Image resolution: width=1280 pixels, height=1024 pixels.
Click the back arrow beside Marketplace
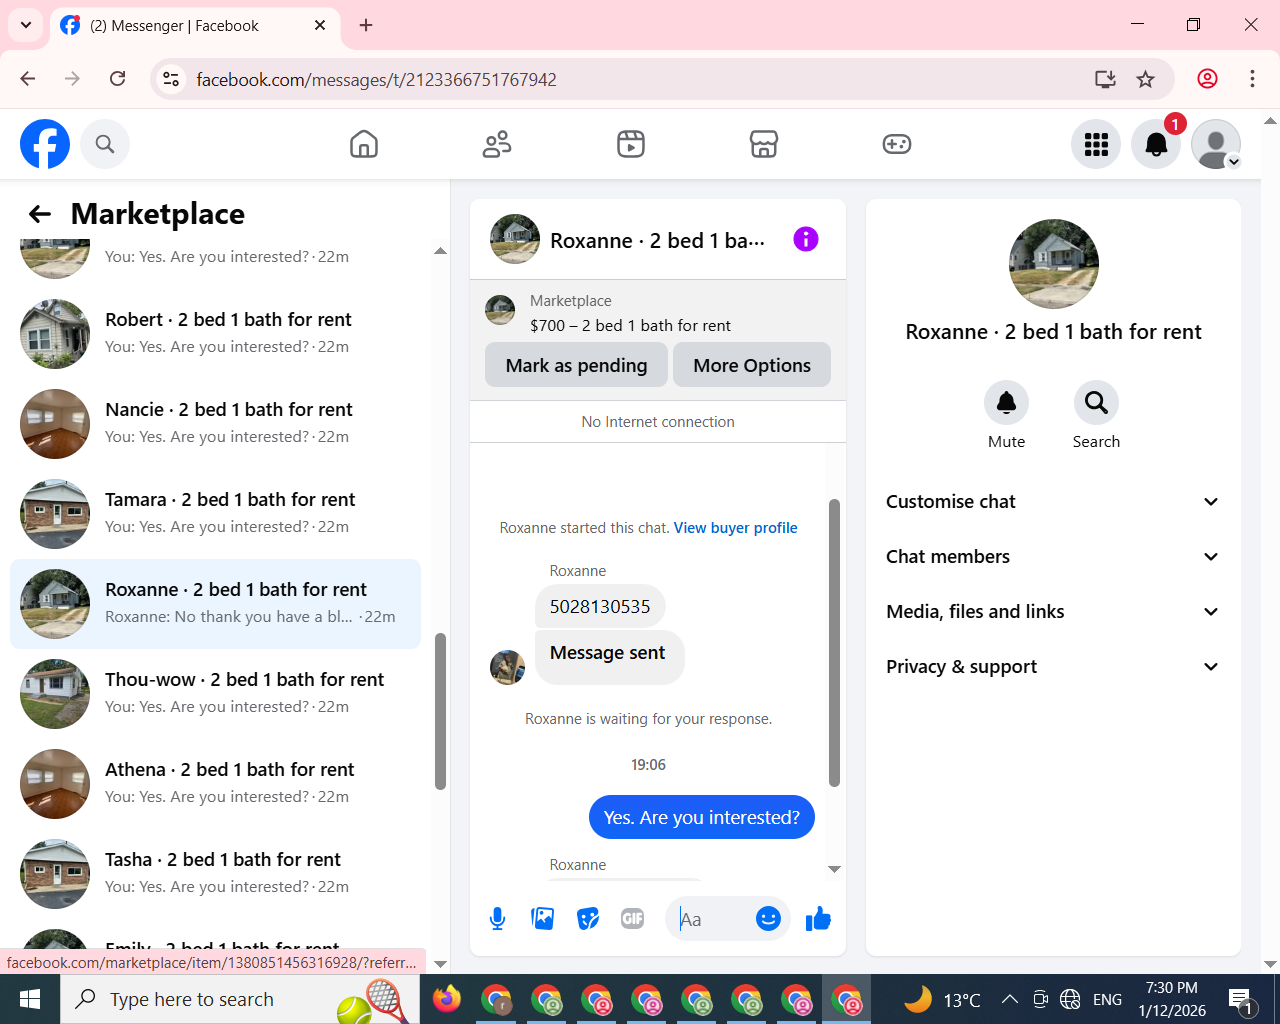(x=40, y=214)
